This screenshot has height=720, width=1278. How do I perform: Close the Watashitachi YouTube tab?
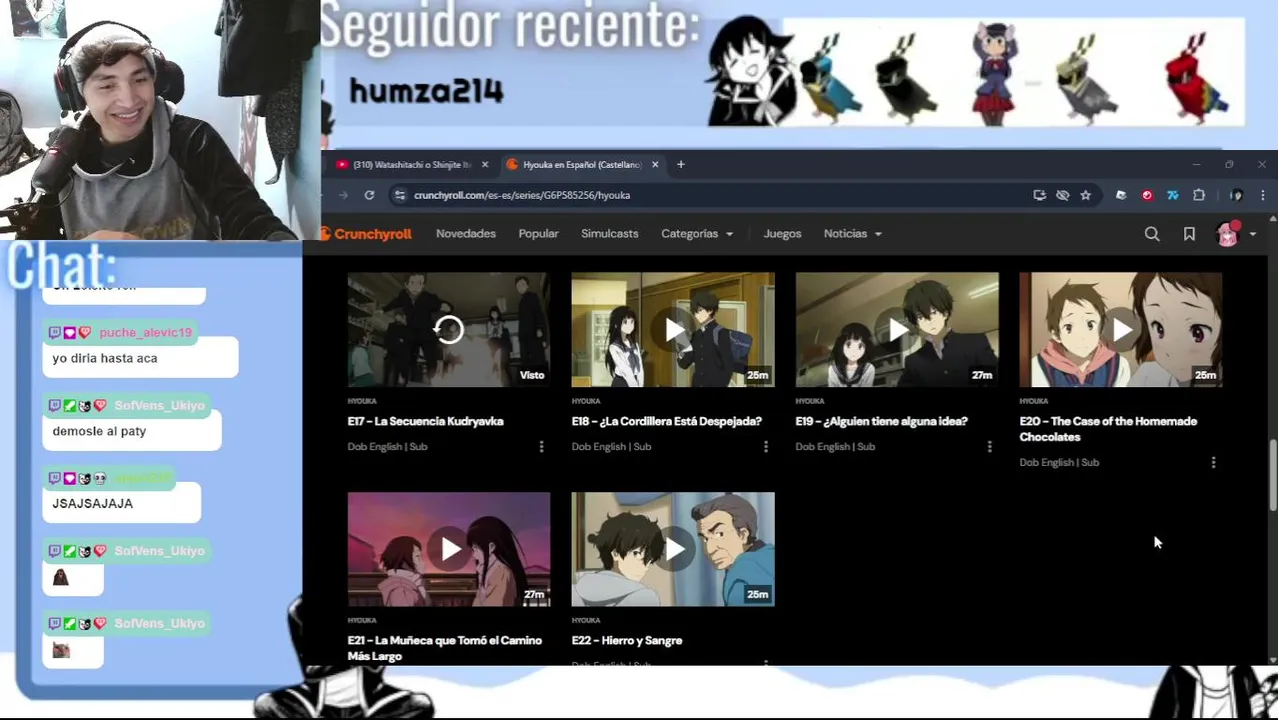coord(485,164)
